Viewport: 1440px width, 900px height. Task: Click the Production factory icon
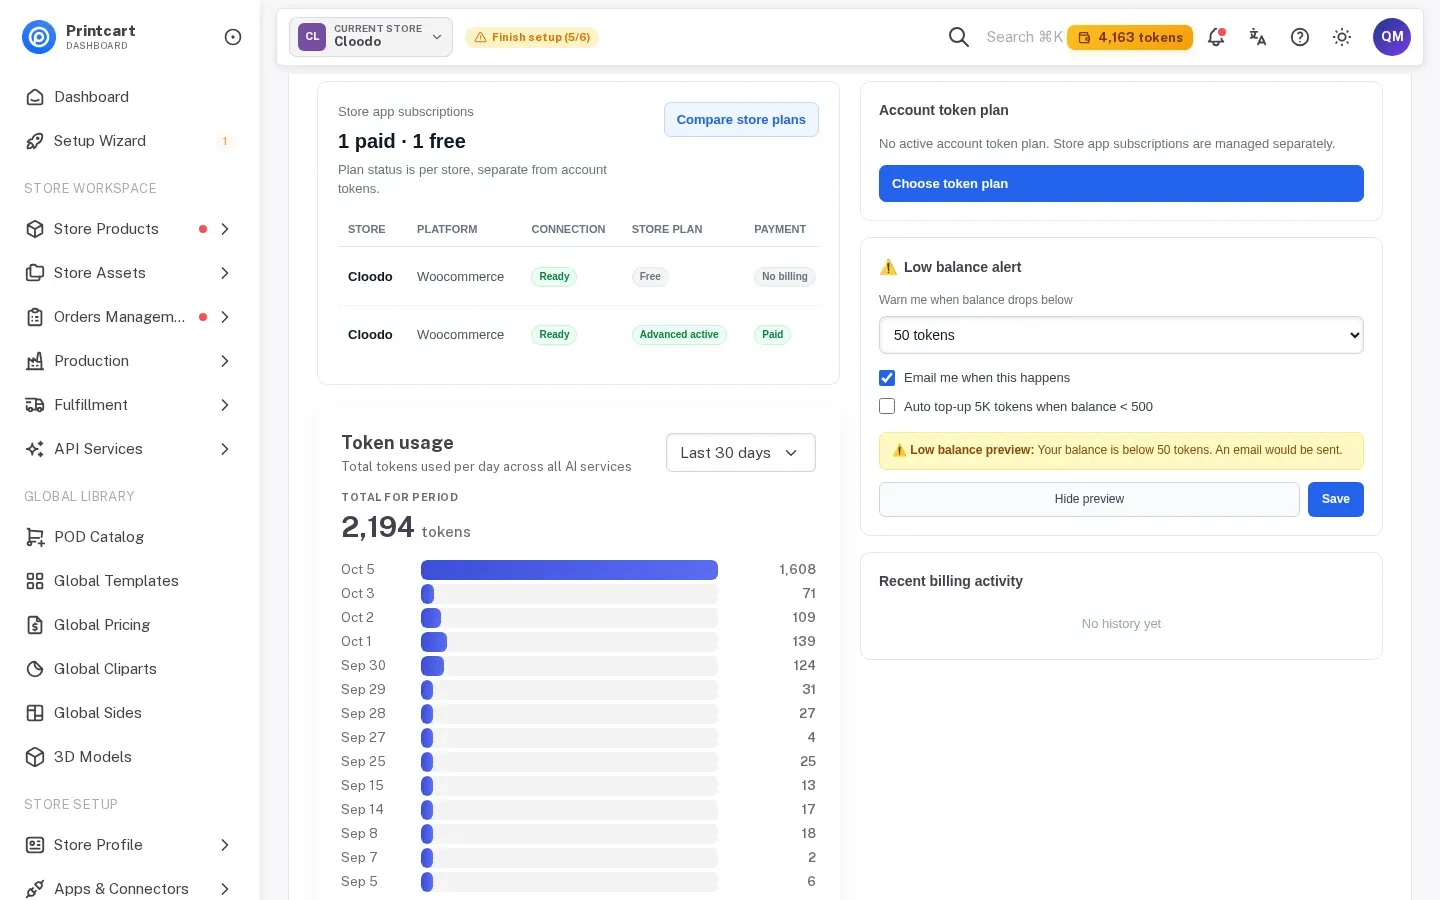pos(35,361)
